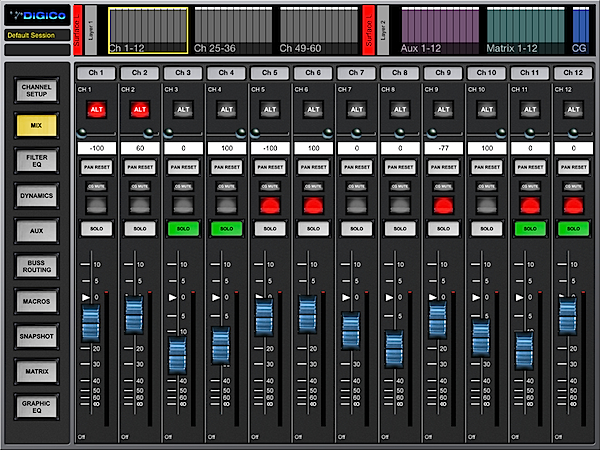Click the fader cap on channel 5

(x=264, y=317)
